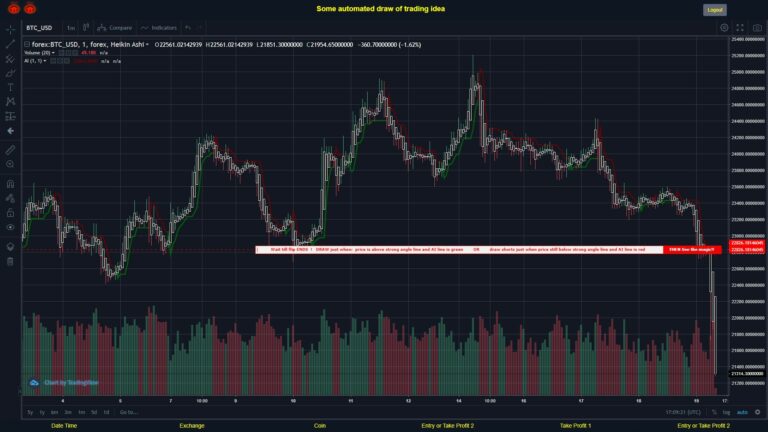Toggle magnet mode for drawings
Viewport: 768px width, 432px height.
(10, 184)
